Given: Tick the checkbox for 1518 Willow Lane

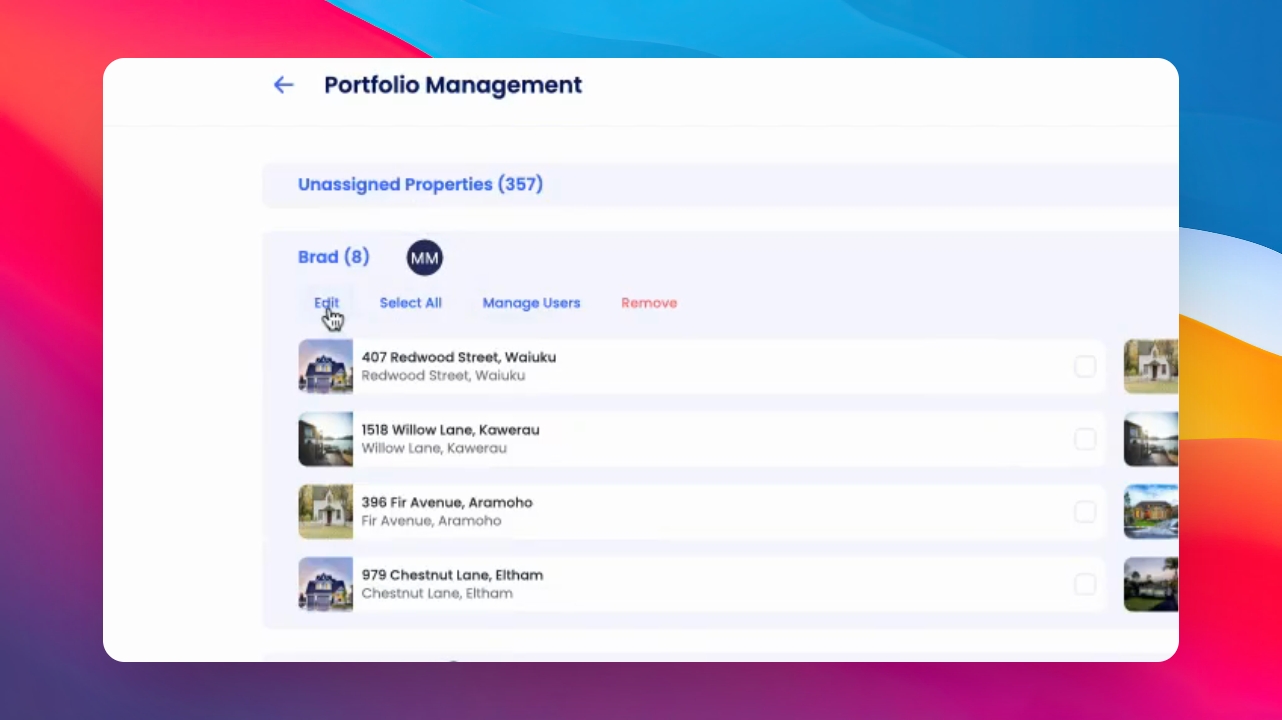Looking at the screenshot, I should click(1085, 439).
